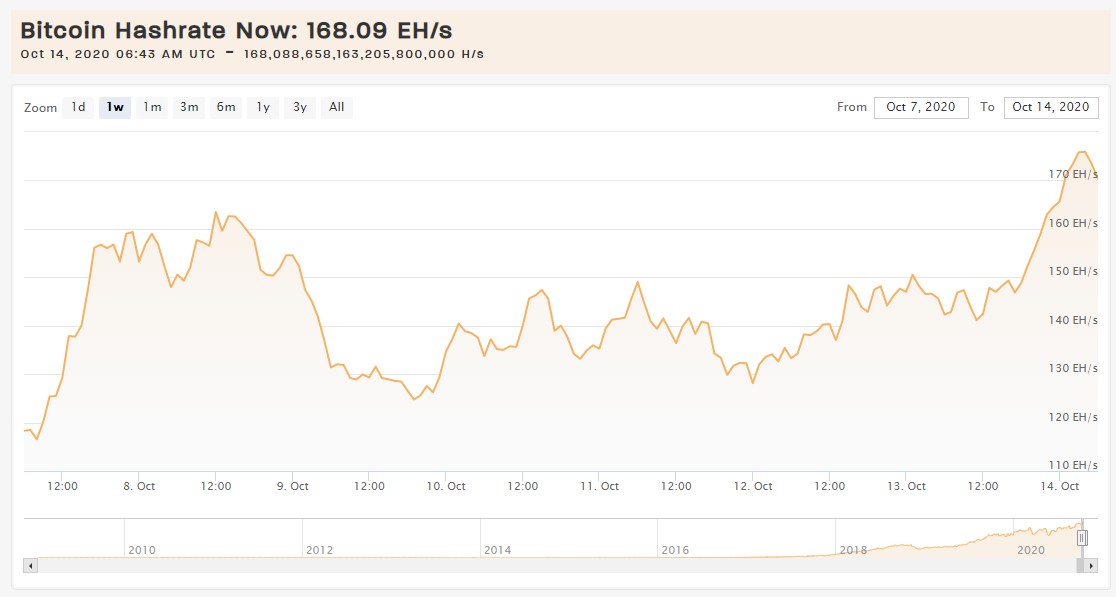Click the hashrate peak near 14. Oct

(x=1083, y=152)
